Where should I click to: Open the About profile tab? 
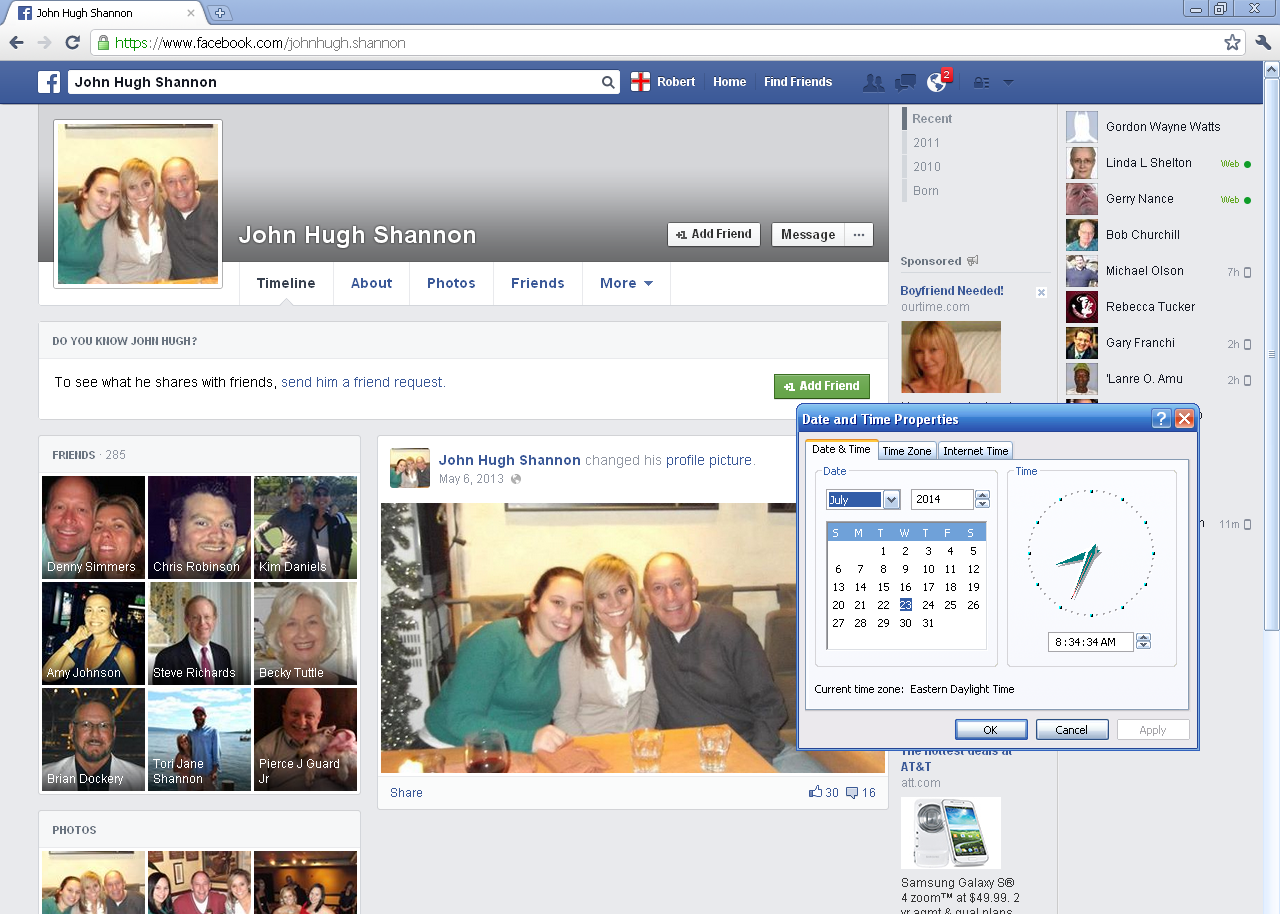(x=371, y=283)
